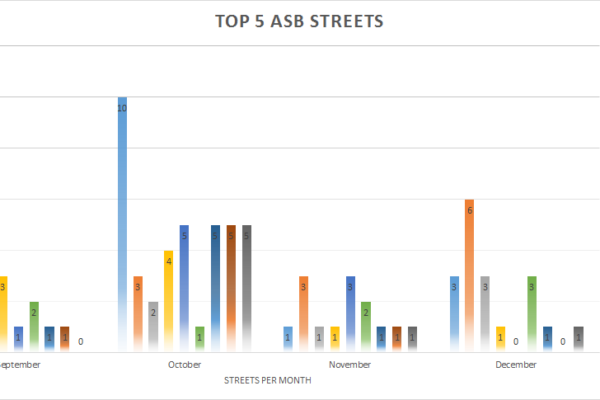Click the light blue December bar labeled 3

click(454, 313)
